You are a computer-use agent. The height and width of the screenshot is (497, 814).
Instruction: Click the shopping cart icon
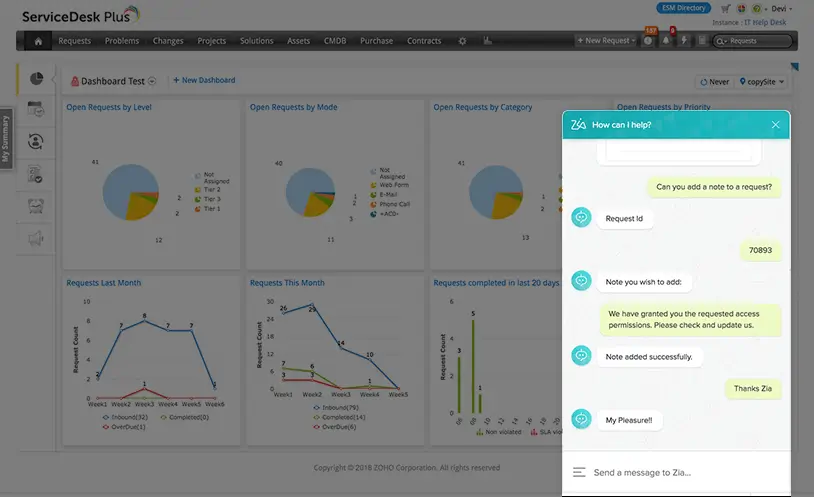pos(725,8)
